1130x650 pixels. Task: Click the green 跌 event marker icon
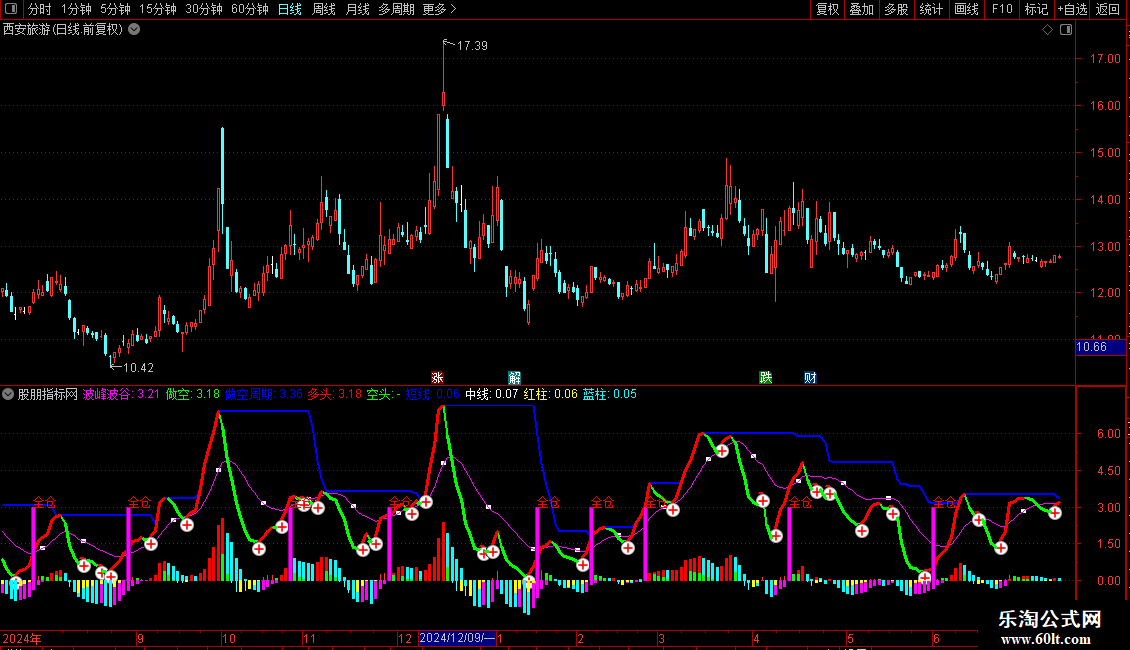[766, 378]
